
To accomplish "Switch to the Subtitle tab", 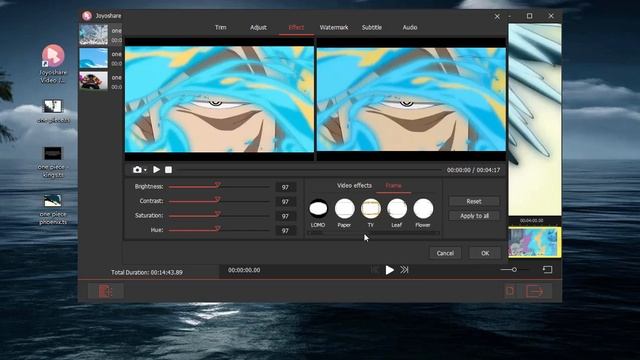I will pos(372,27).
